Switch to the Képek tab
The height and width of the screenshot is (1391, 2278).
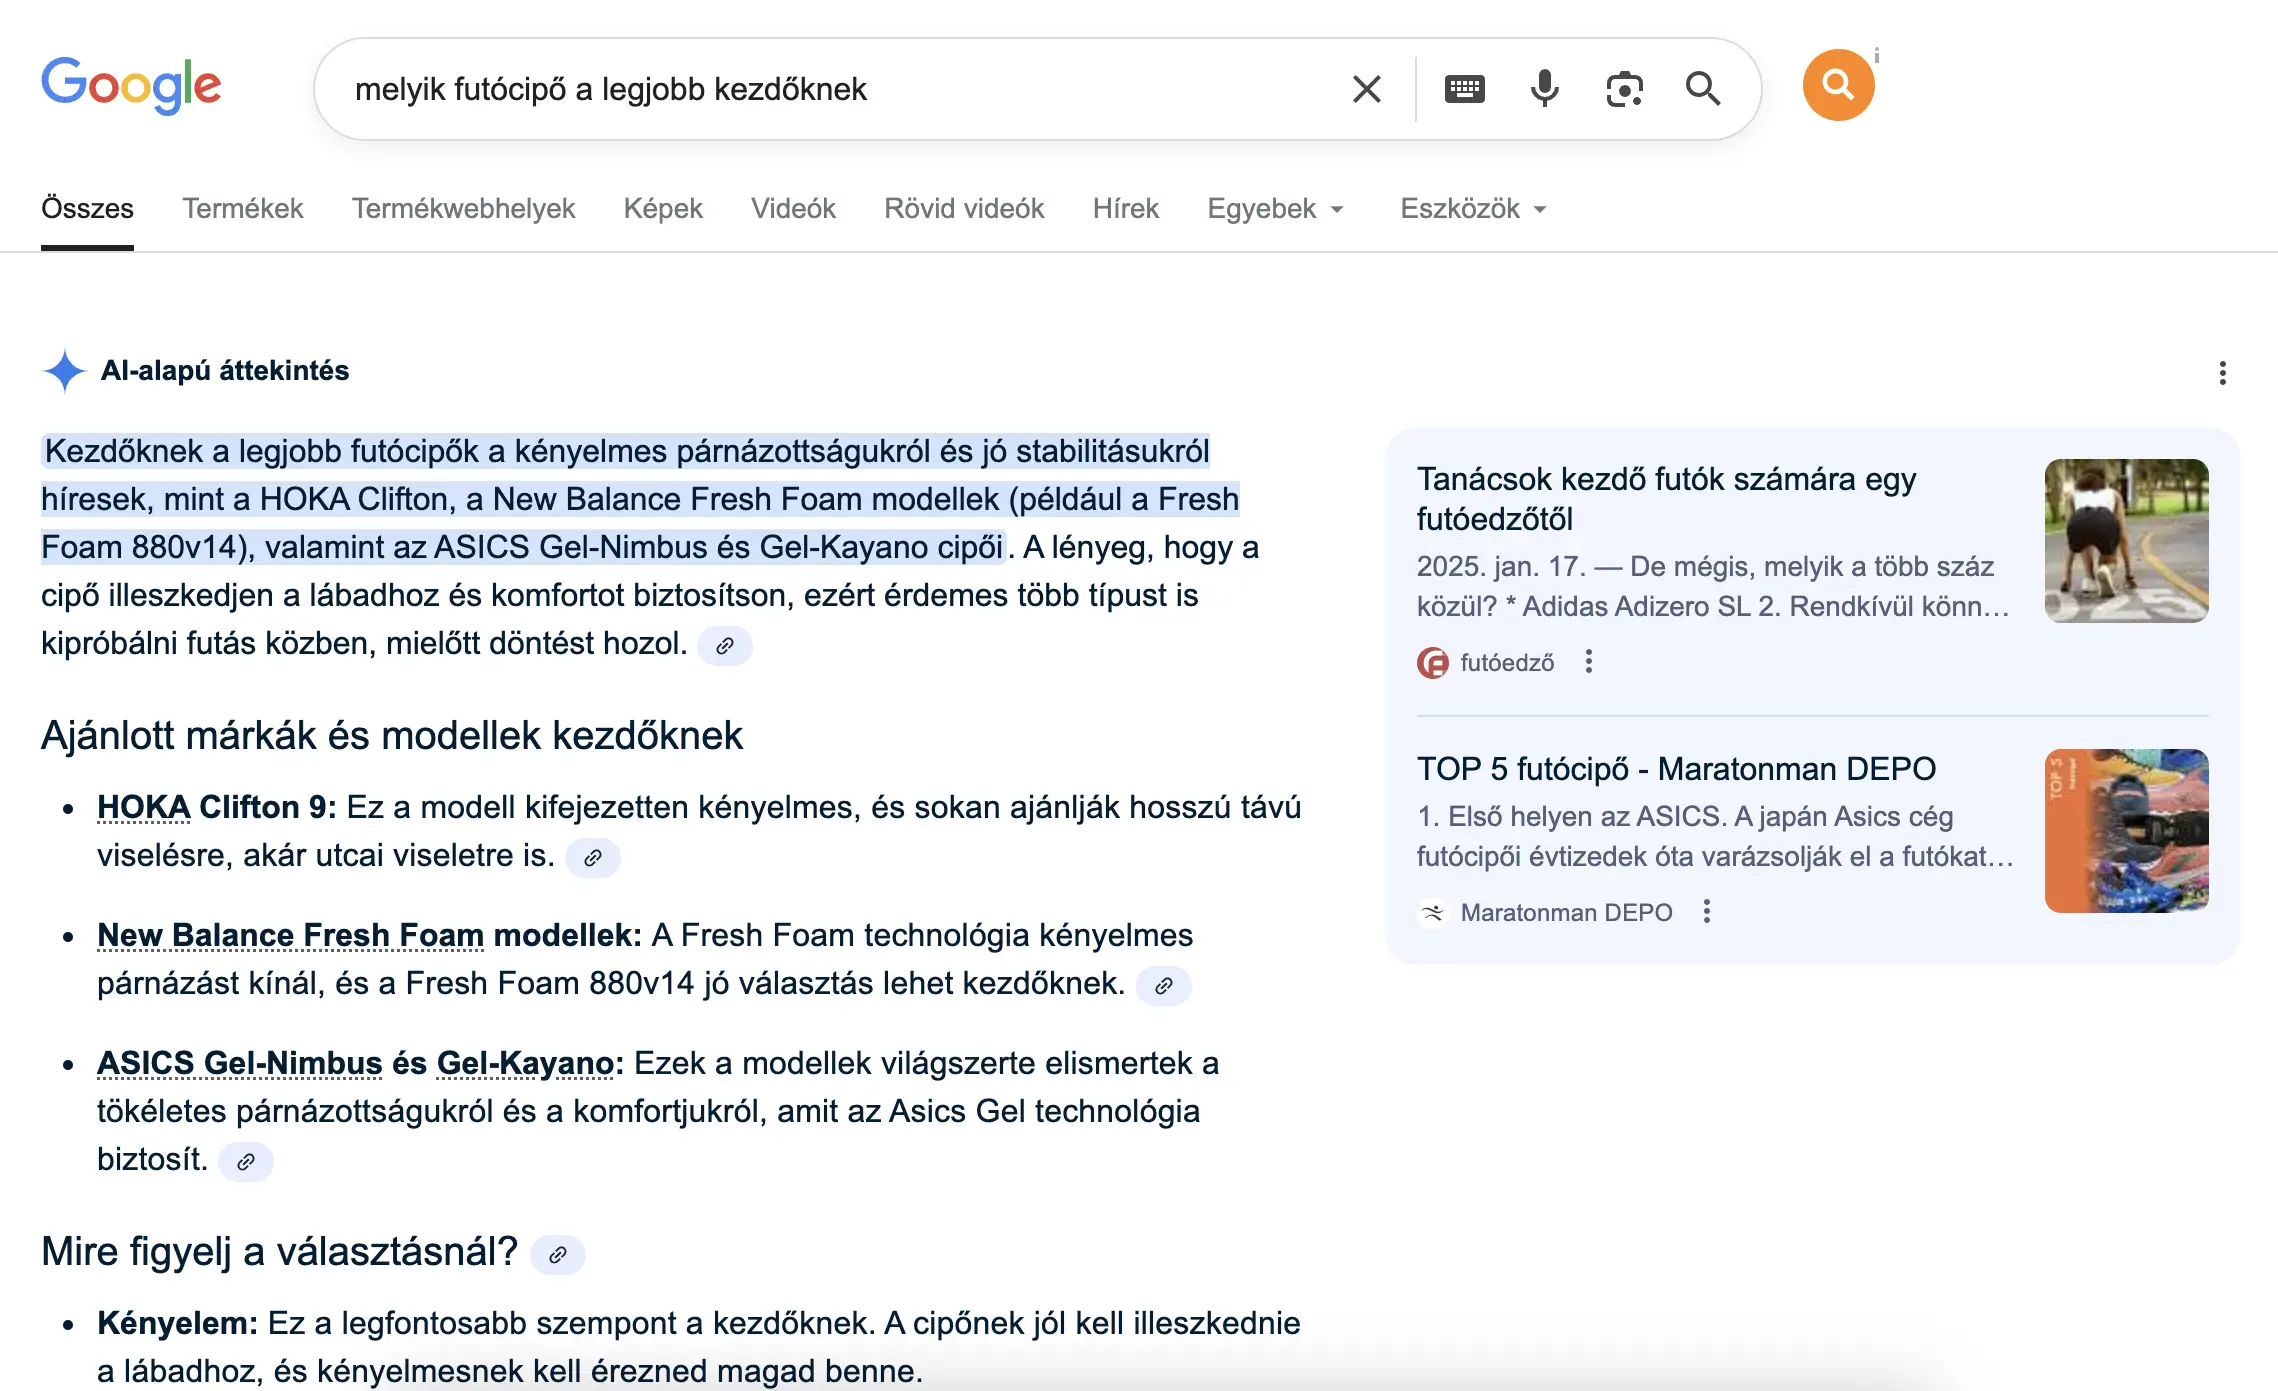tap(663, 208)
